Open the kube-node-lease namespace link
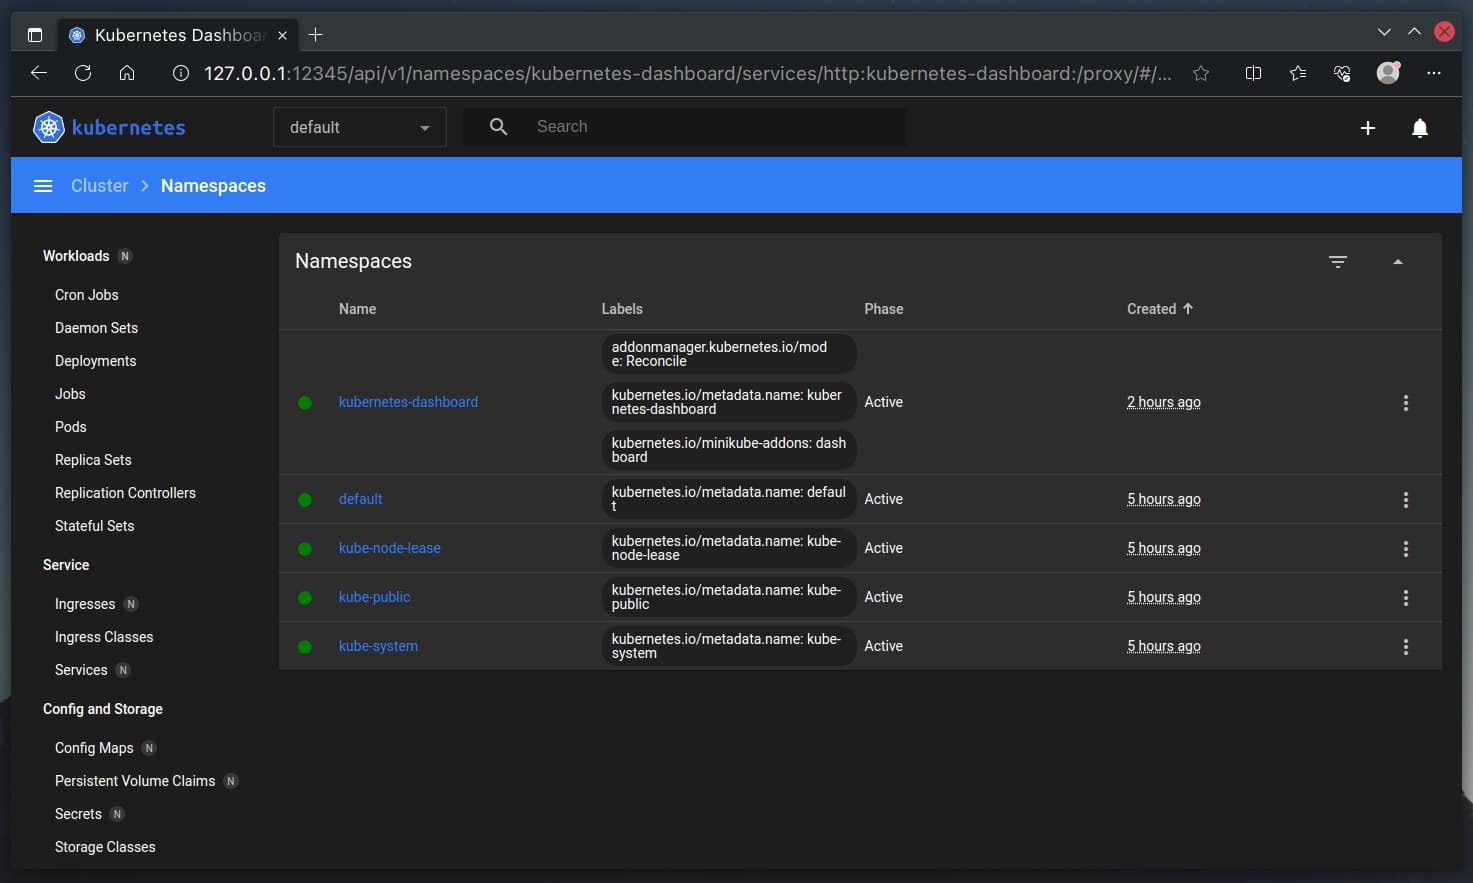1473x883 pixels. point(389,548)
